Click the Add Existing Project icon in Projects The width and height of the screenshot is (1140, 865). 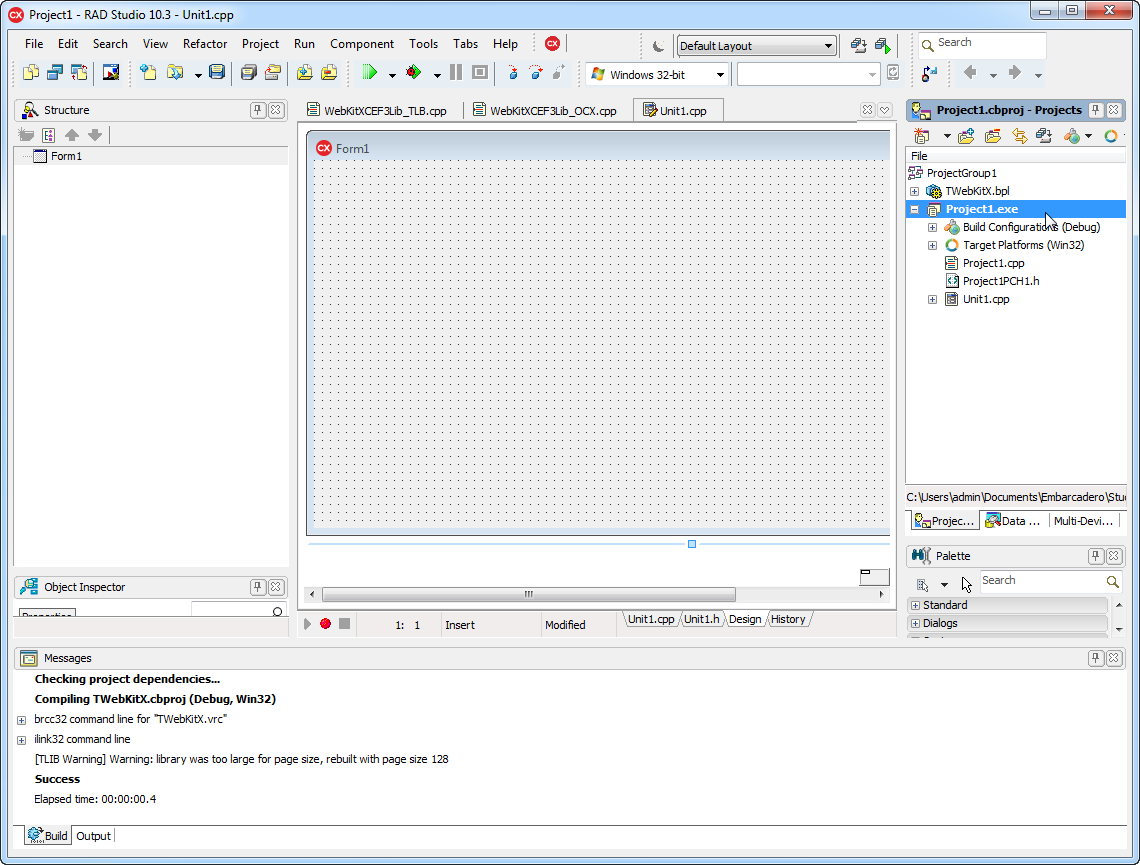[966, 136]
